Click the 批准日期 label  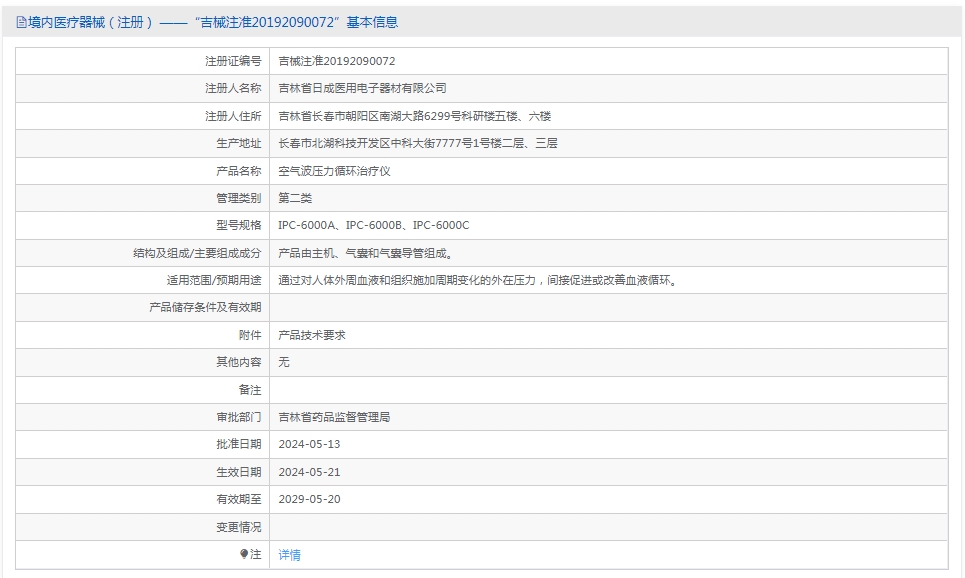[239, 444]
